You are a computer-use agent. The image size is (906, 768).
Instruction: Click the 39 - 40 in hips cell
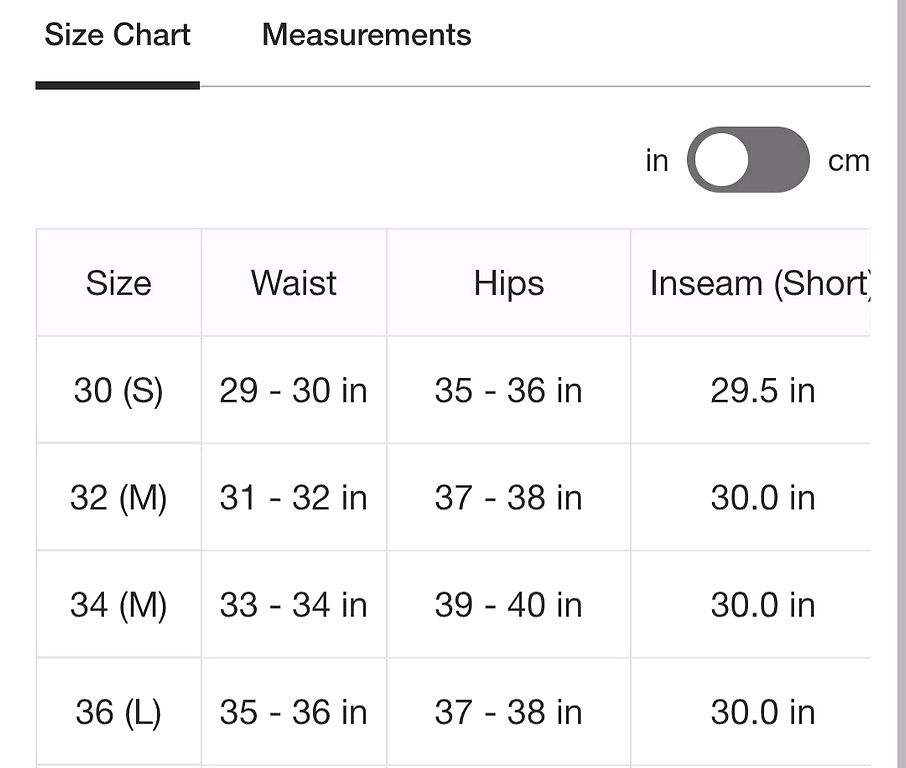click(x=508, y=604)
